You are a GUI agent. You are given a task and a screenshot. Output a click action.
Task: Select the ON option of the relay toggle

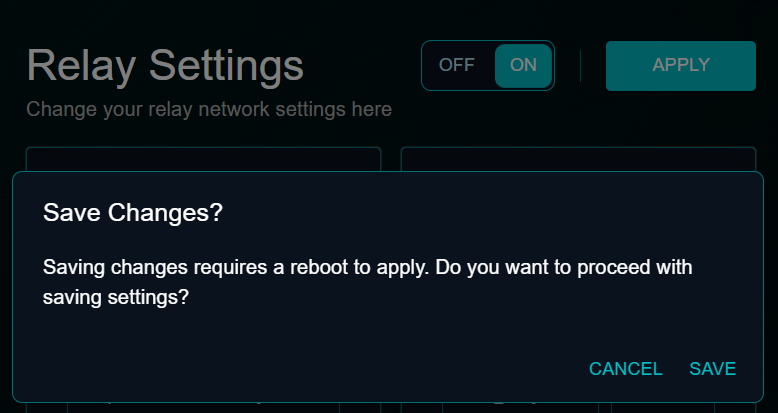(523, 65)
